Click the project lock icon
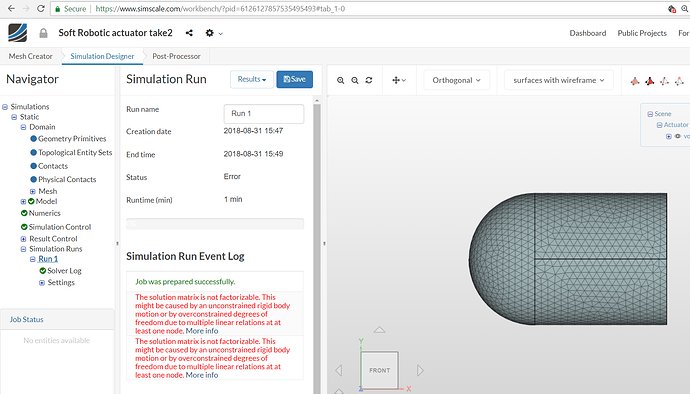 43,33
